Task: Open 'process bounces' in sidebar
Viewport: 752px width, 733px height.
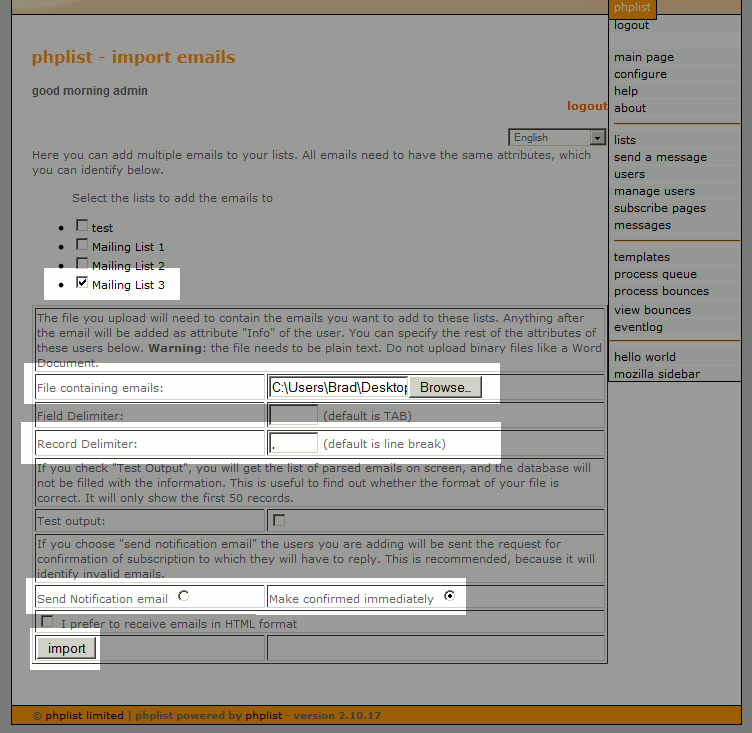Action: click(661, 291)
